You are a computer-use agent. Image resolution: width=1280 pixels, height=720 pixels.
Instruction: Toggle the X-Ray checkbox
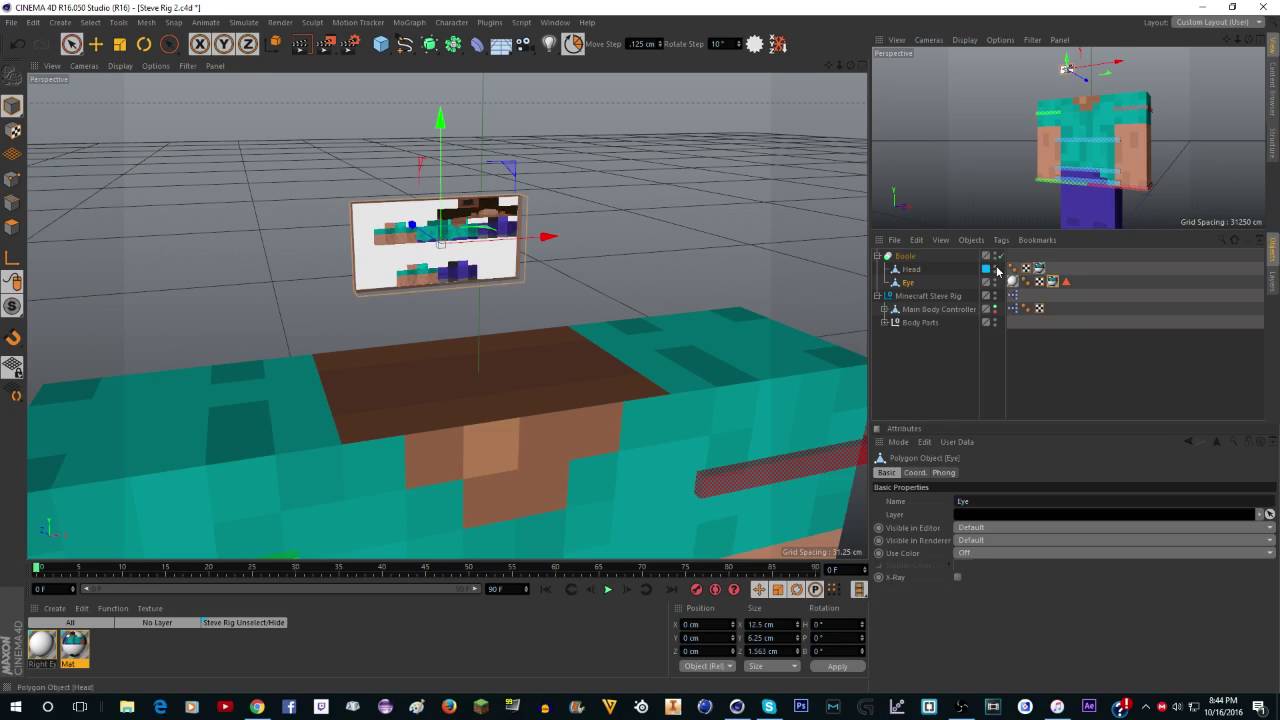(x=958, y=577)
